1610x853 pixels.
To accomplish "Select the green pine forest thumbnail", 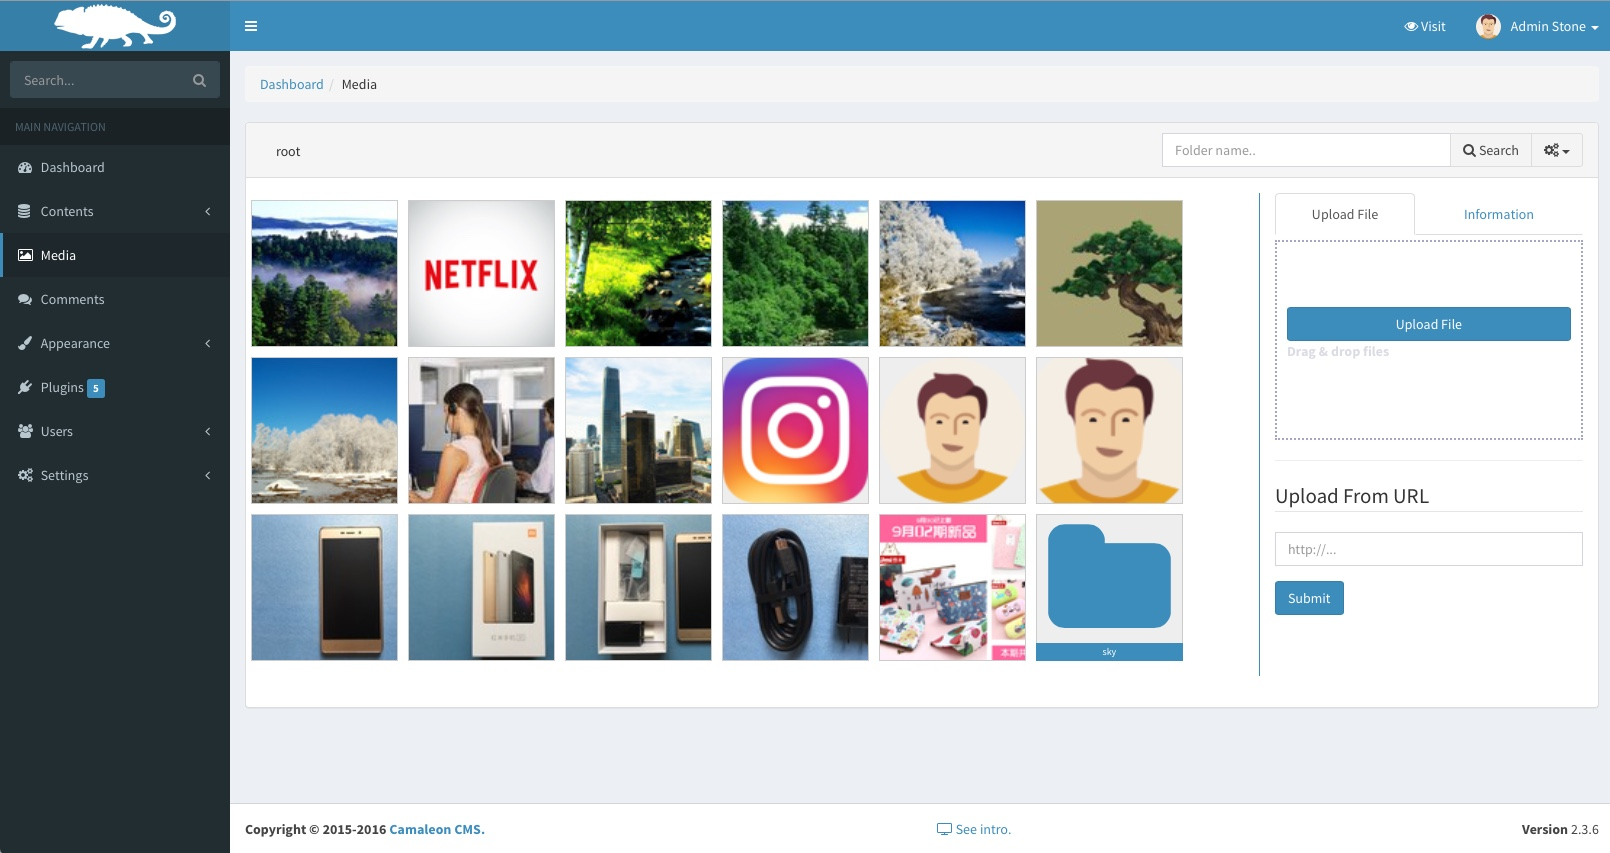I will (x=795, y=273).
